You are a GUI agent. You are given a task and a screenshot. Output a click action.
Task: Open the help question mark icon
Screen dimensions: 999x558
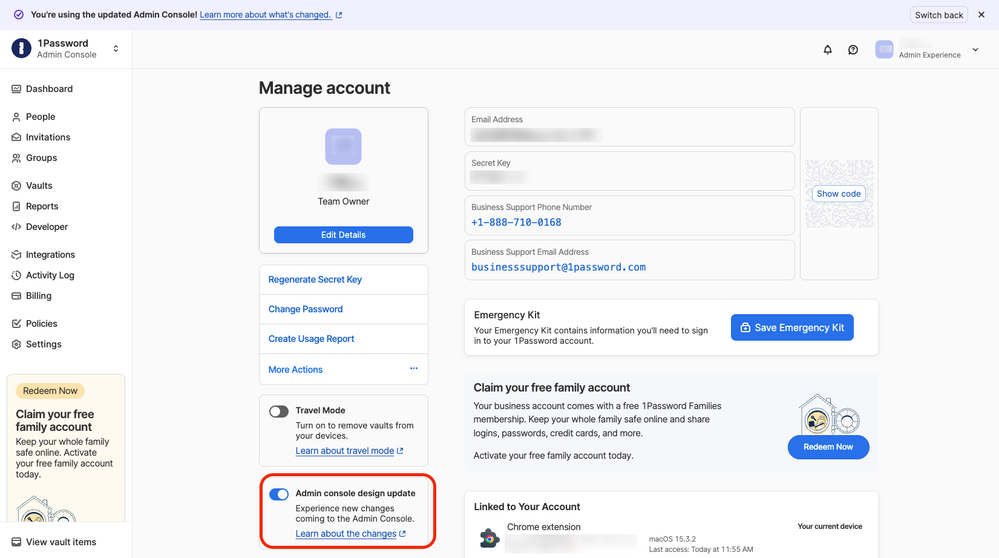point(853,50)
